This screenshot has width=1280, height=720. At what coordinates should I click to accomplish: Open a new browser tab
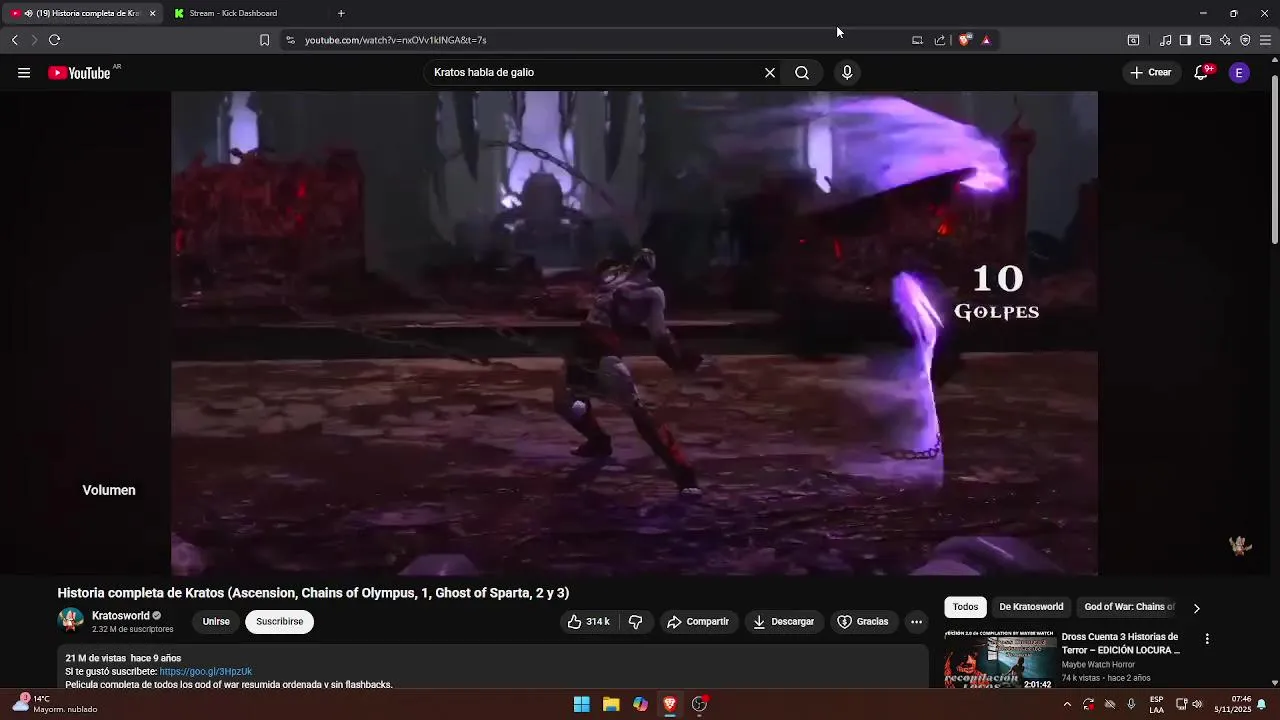point(341,13)
